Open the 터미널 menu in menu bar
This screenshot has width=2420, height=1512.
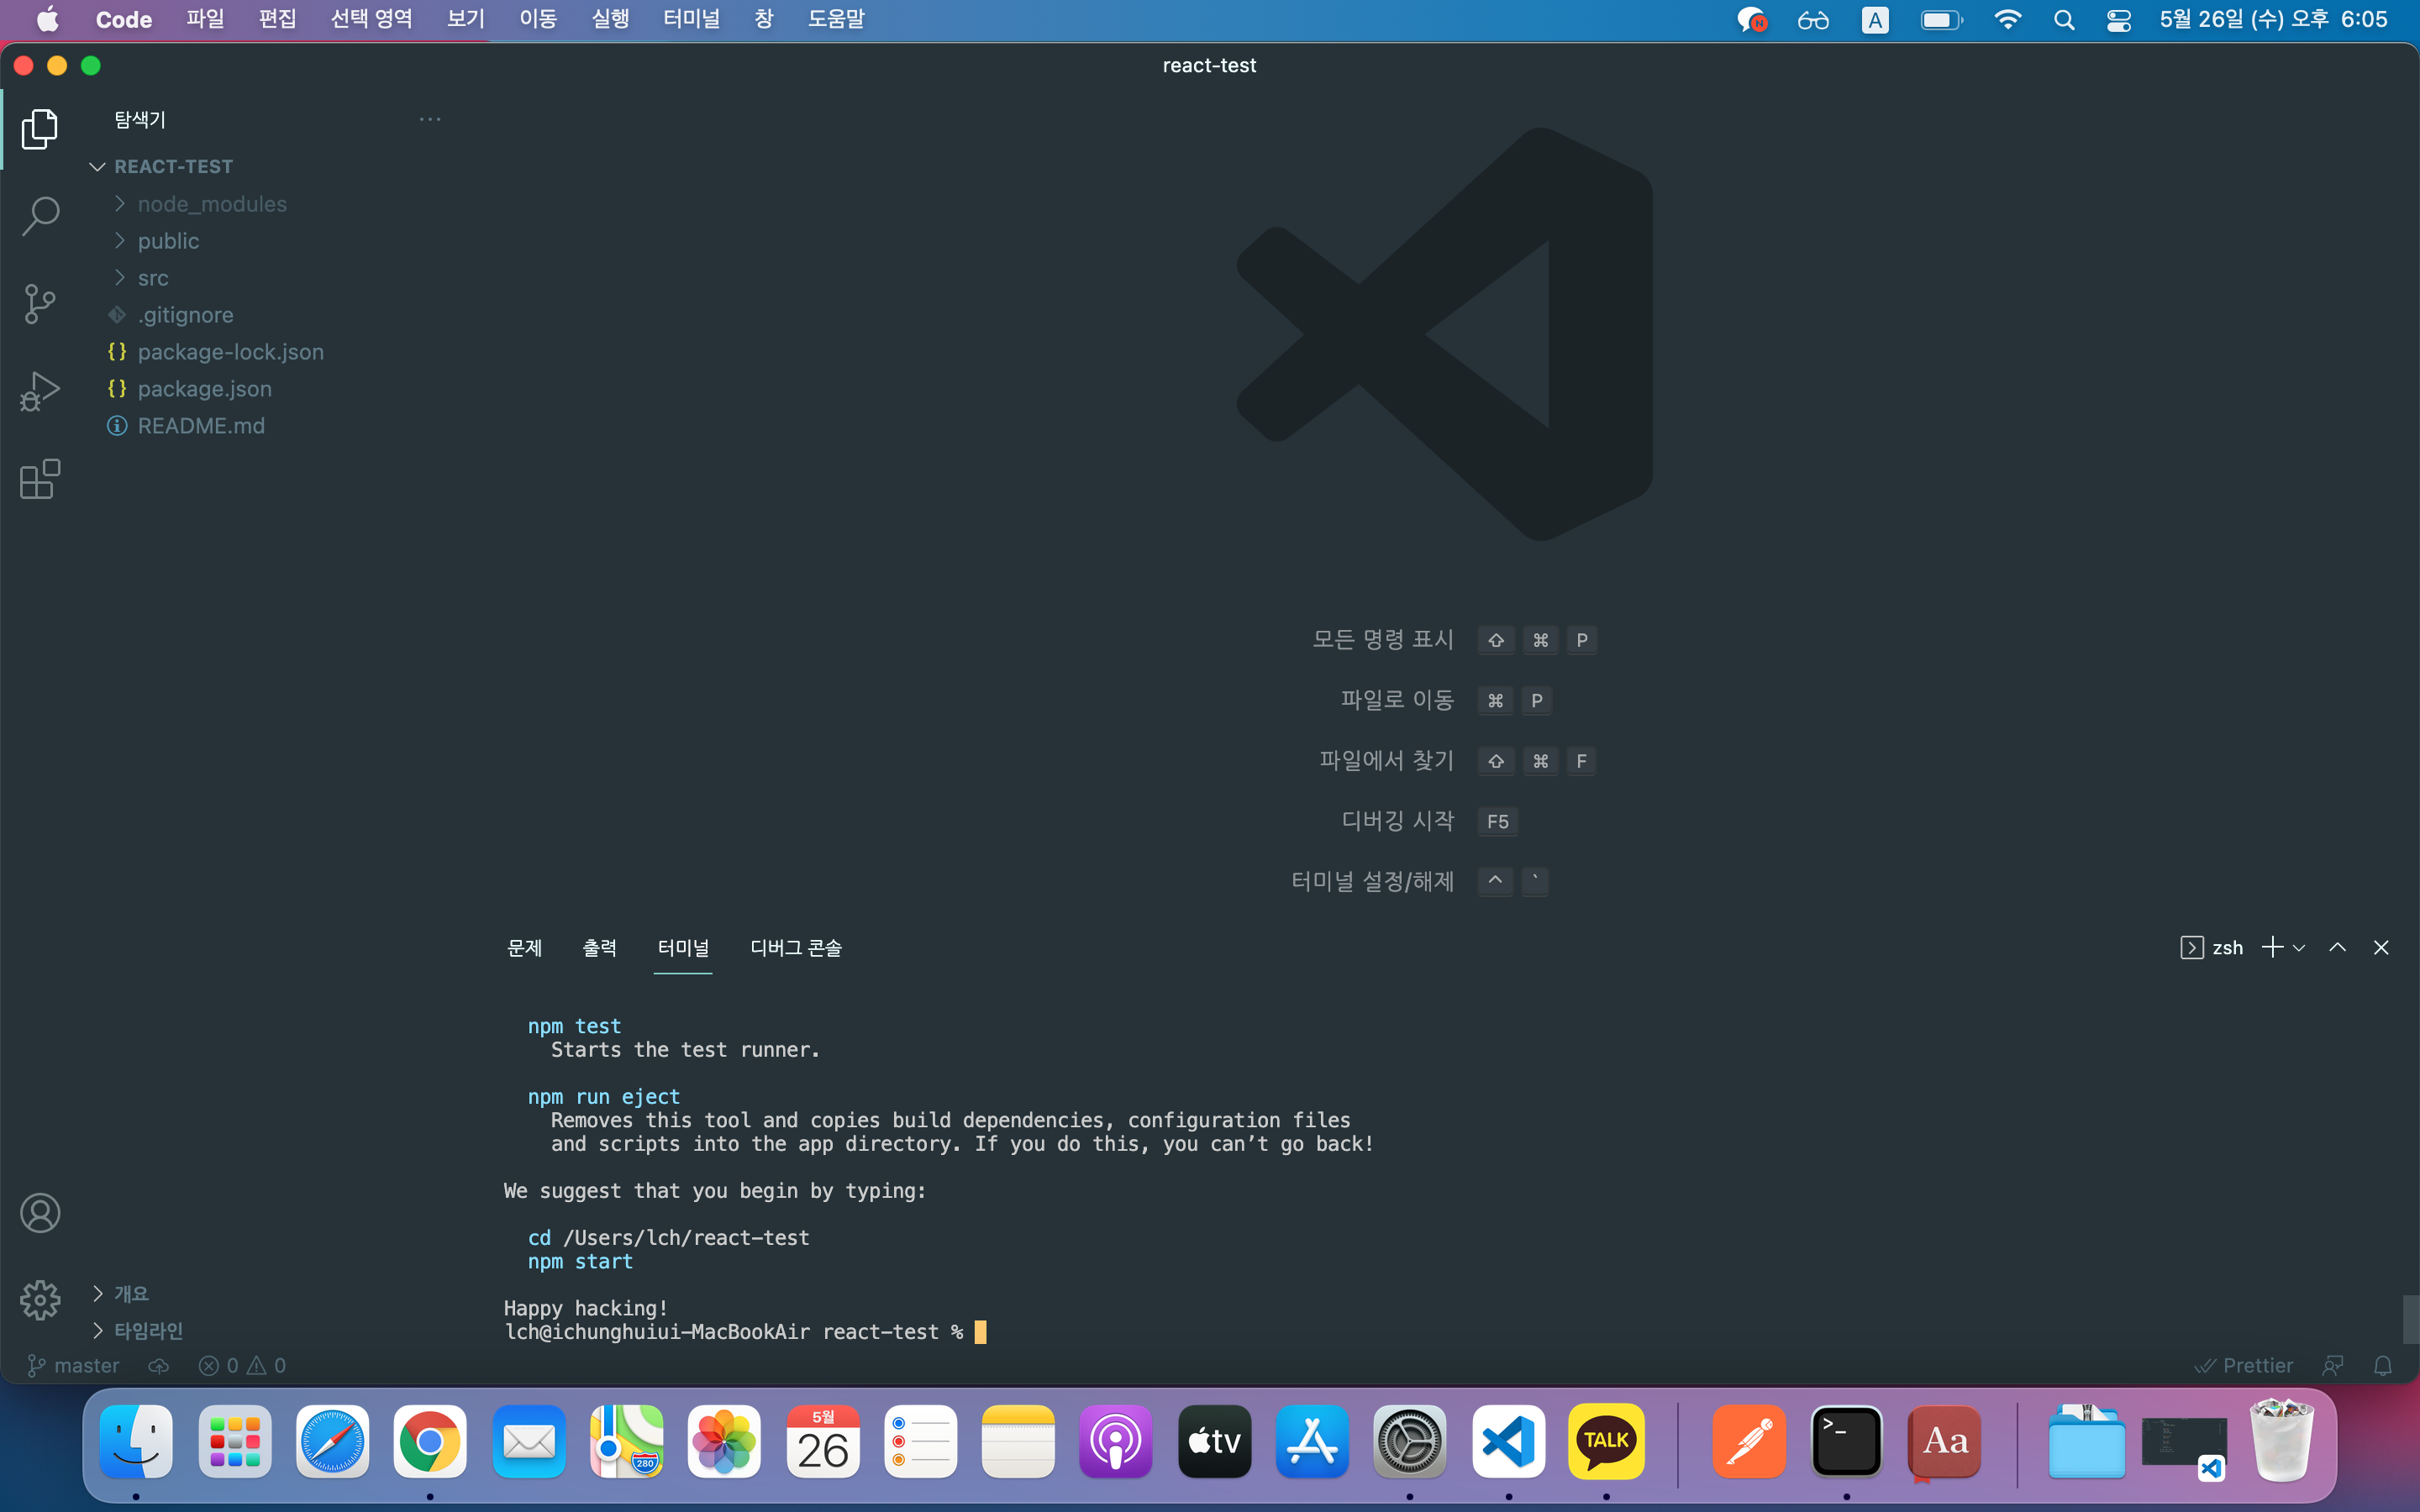point(691,19)
